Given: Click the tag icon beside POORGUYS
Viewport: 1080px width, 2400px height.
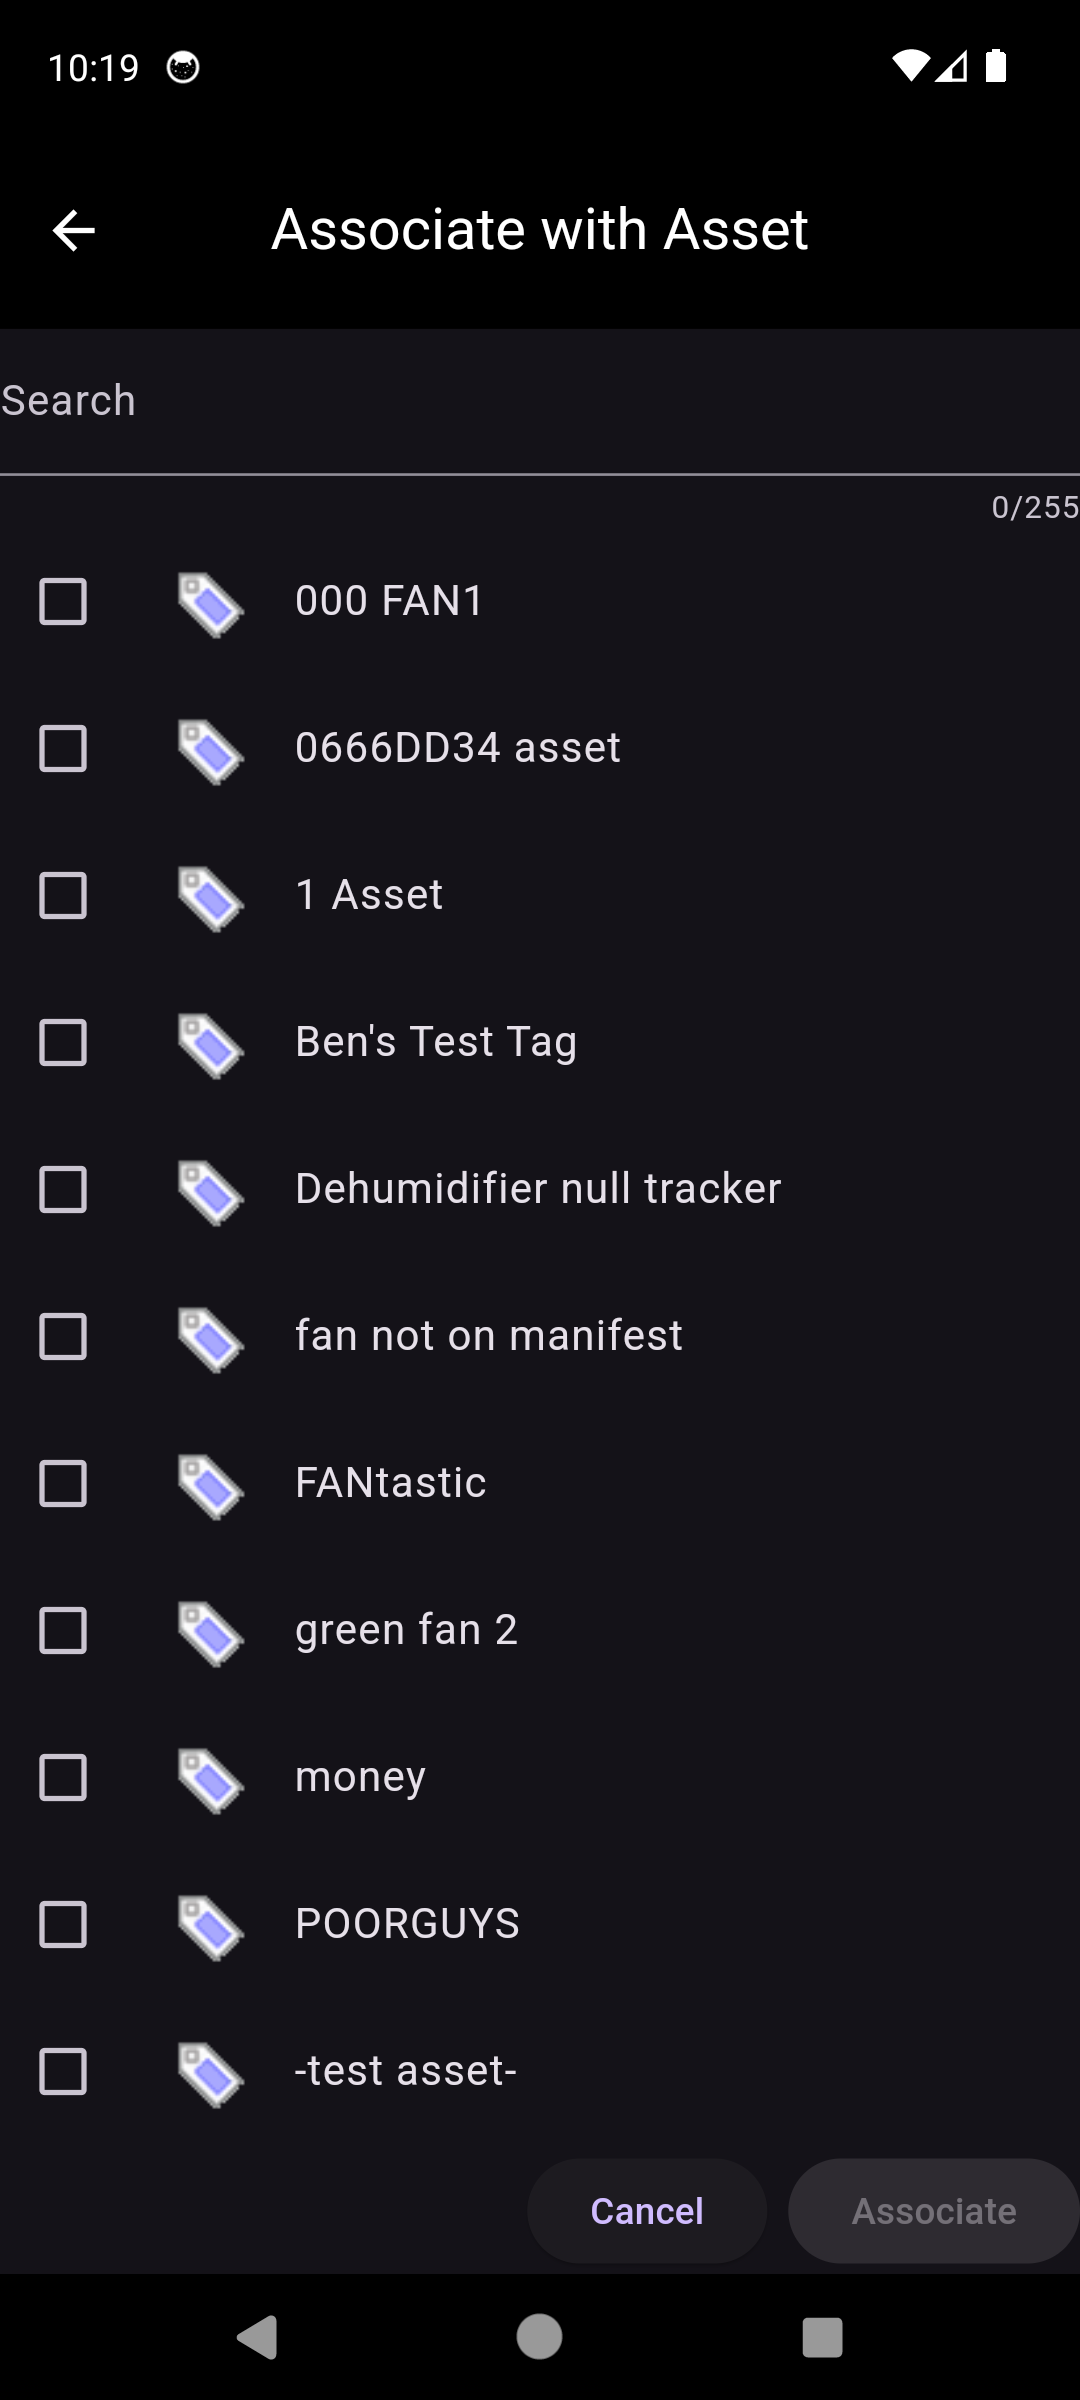Looking at the screenshot, I should (210, 1927).
